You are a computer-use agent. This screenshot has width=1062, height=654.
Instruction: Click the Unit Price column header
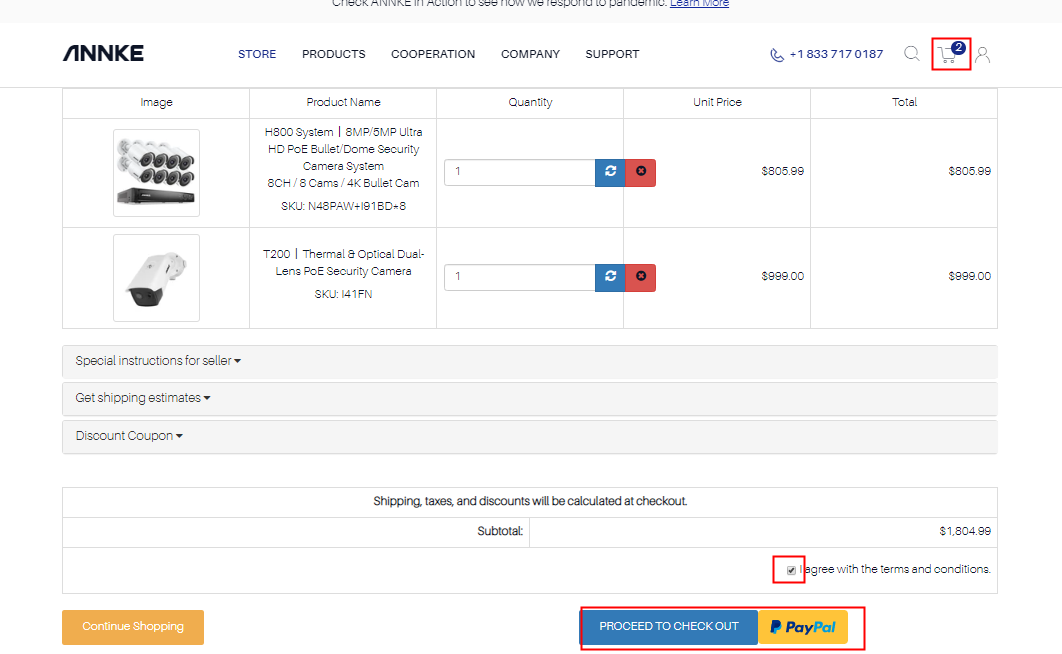[717, 102]
